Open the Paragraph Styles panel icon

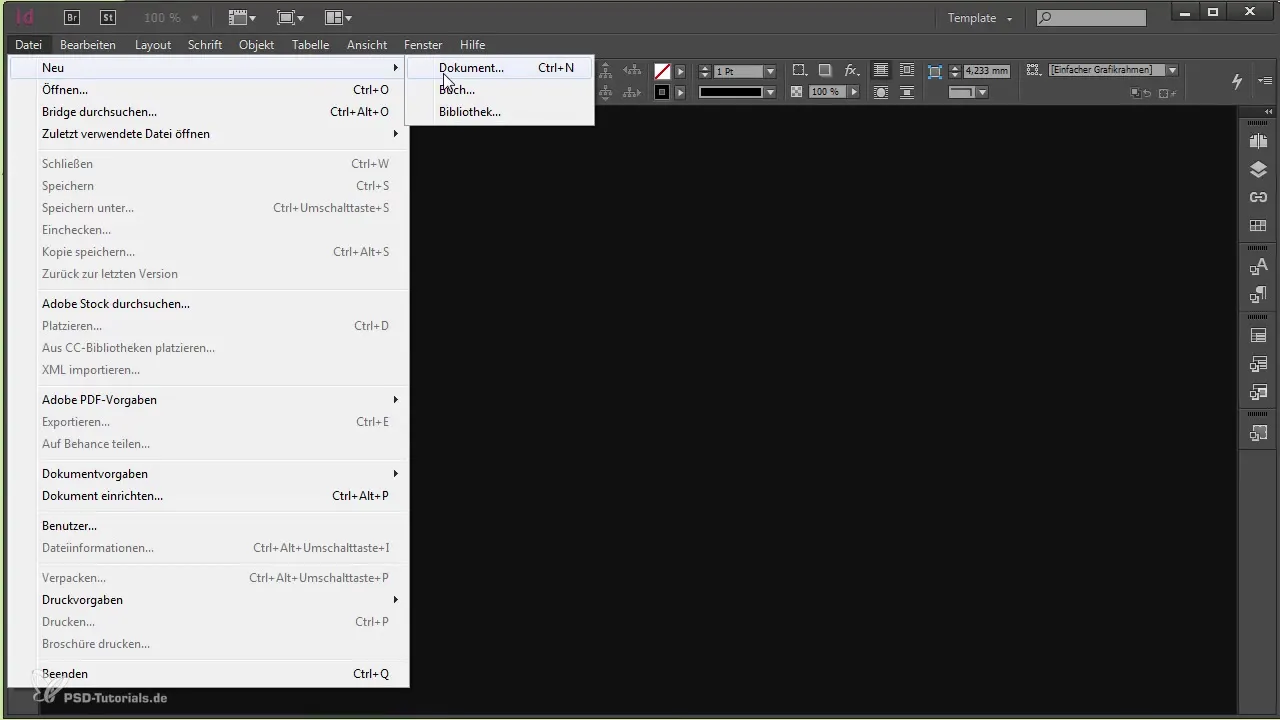point(1258,294)
